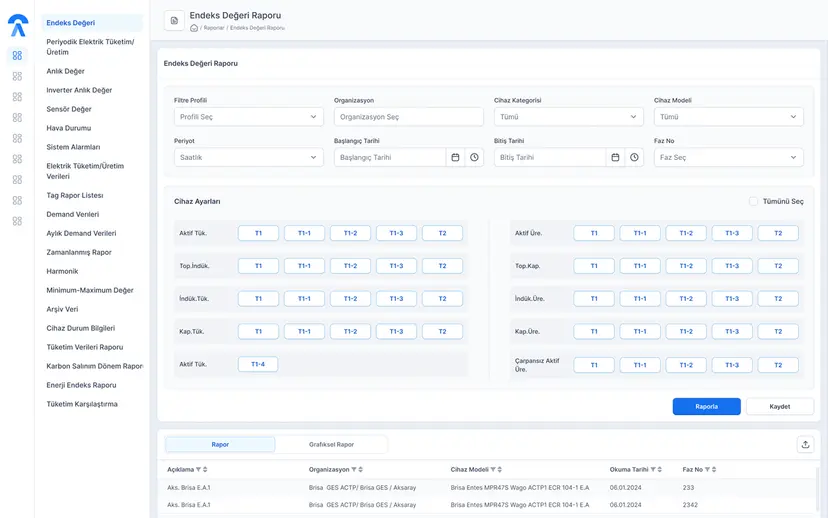Click the filter icon on the Okuma Tarihi column

tap(653, 469)
